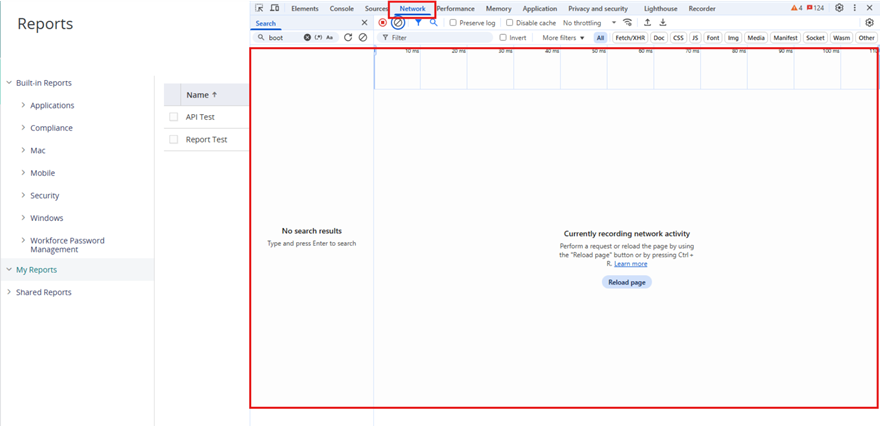Close the Search pane
Image resolution: width=880 pixels, height=426 pixels.
tap(364, 23)
